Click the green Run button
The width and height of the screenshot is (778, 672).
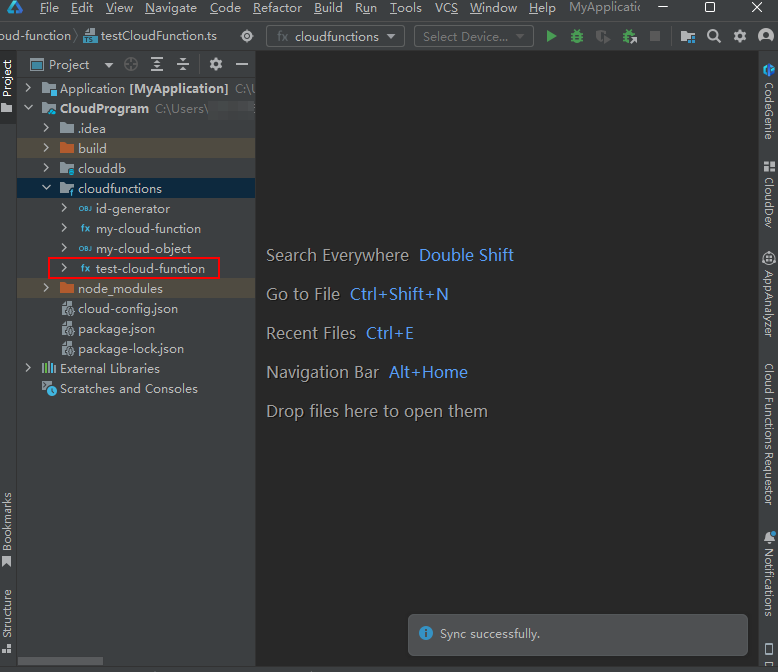[551, 36]
